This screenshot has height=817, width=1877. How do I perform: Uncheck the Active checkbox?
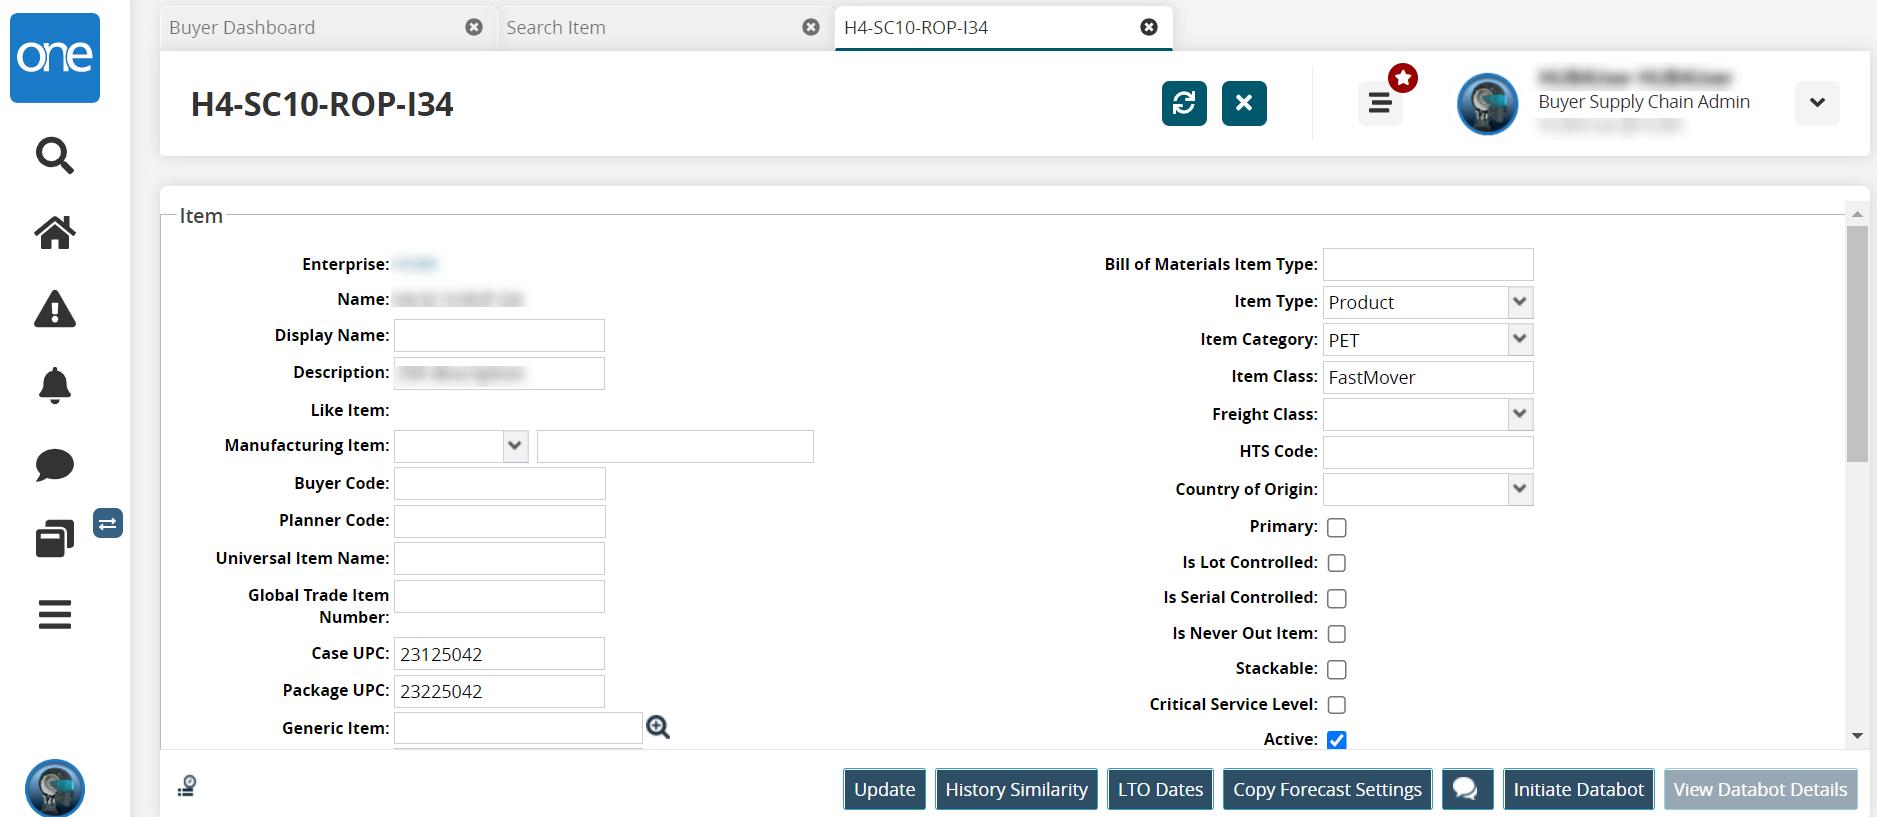tap(1337, 740)
